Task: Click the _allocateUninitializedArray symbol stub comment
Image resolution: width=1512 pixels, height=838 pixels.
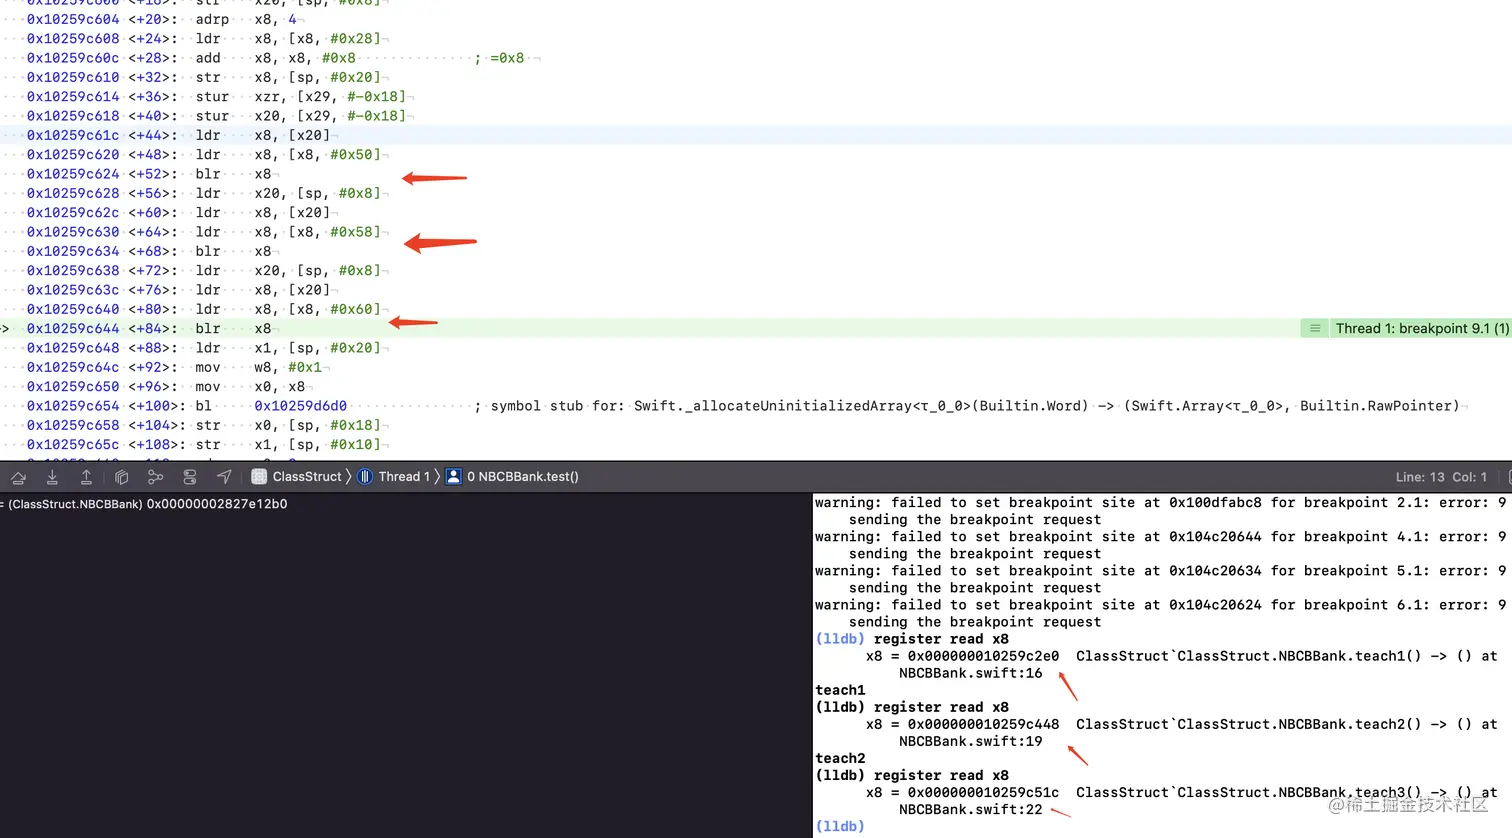Action: click(967, 406)
